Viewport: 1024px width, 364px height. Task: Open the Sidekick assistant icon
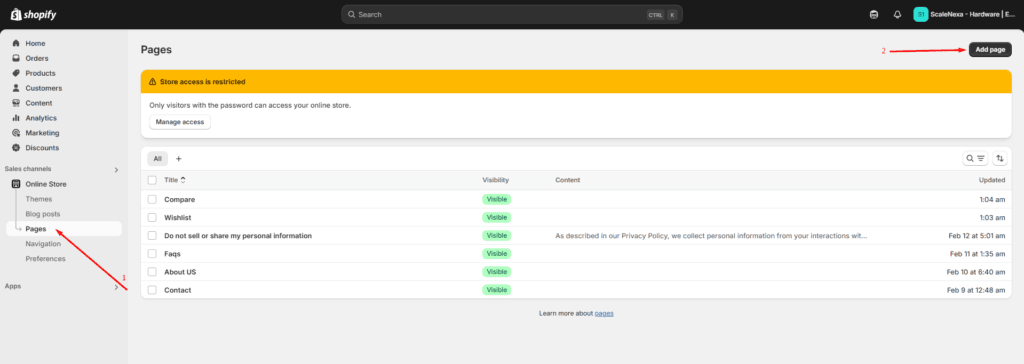point(874,14)
